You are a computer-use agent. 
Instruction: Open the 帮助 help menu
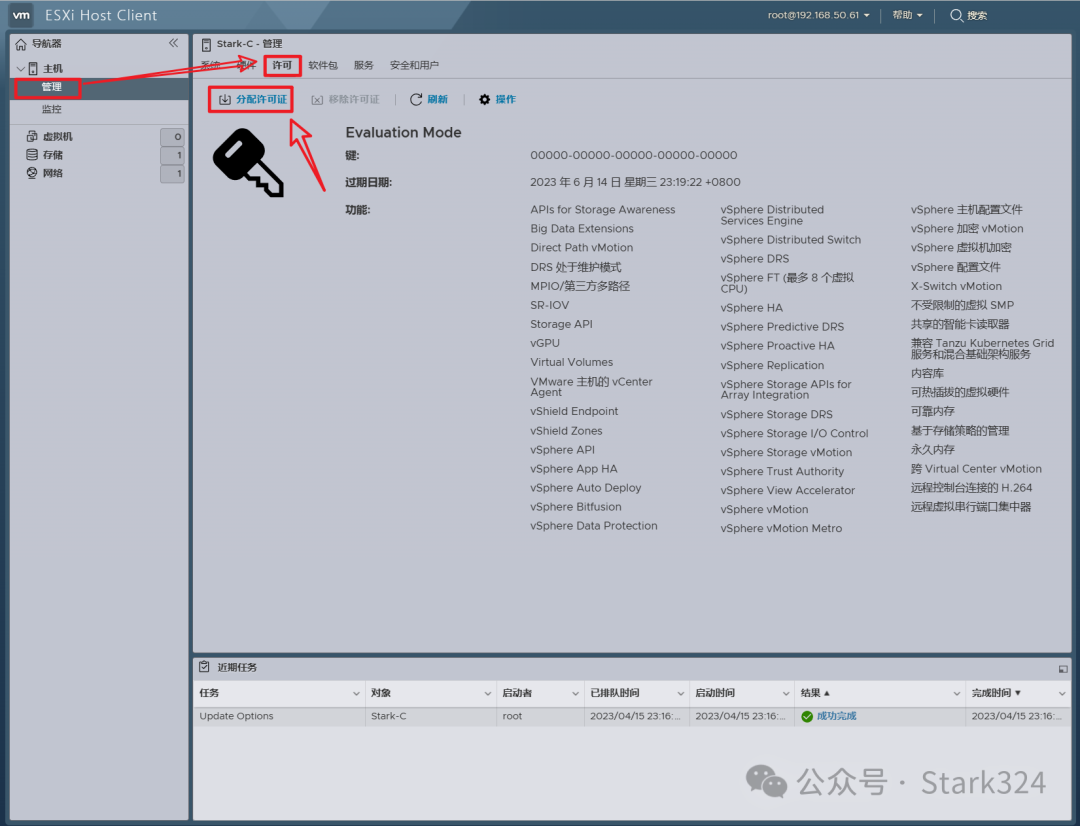tap(907, 15)
